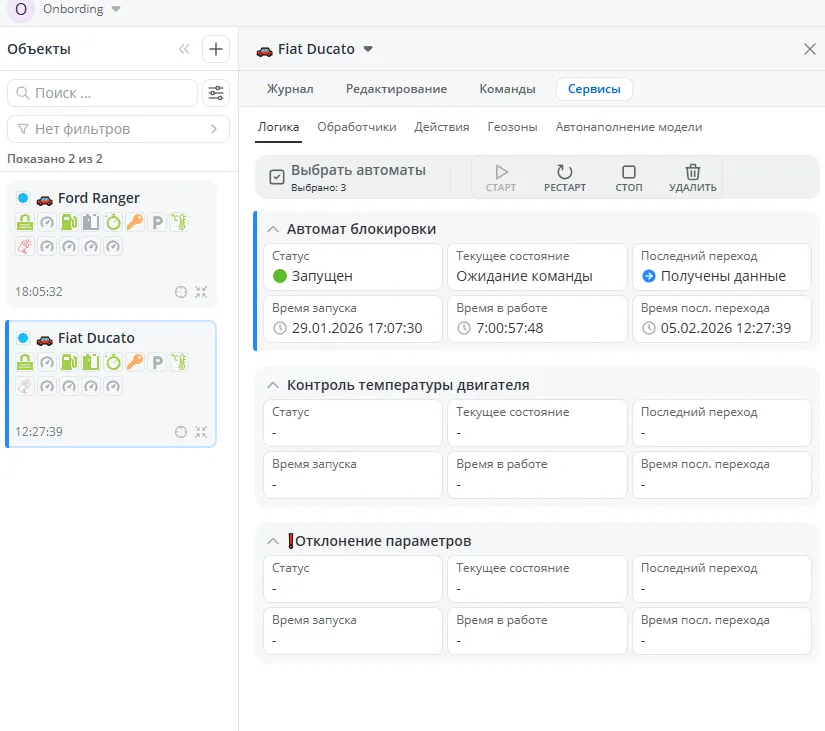Screen dimensions: 825x731
Task: Toggle Fiat Ducato's blue visibility checkbox
Action: coord(23,338)
